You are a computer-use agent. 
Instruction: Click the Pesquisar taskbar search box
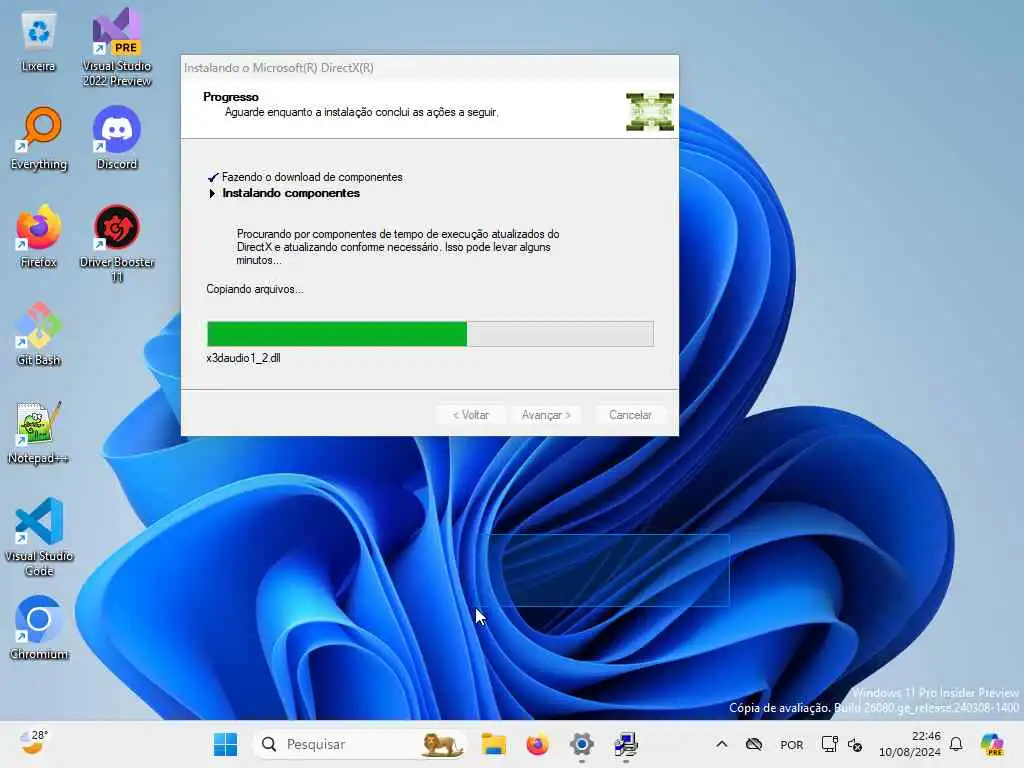[359, 744]
